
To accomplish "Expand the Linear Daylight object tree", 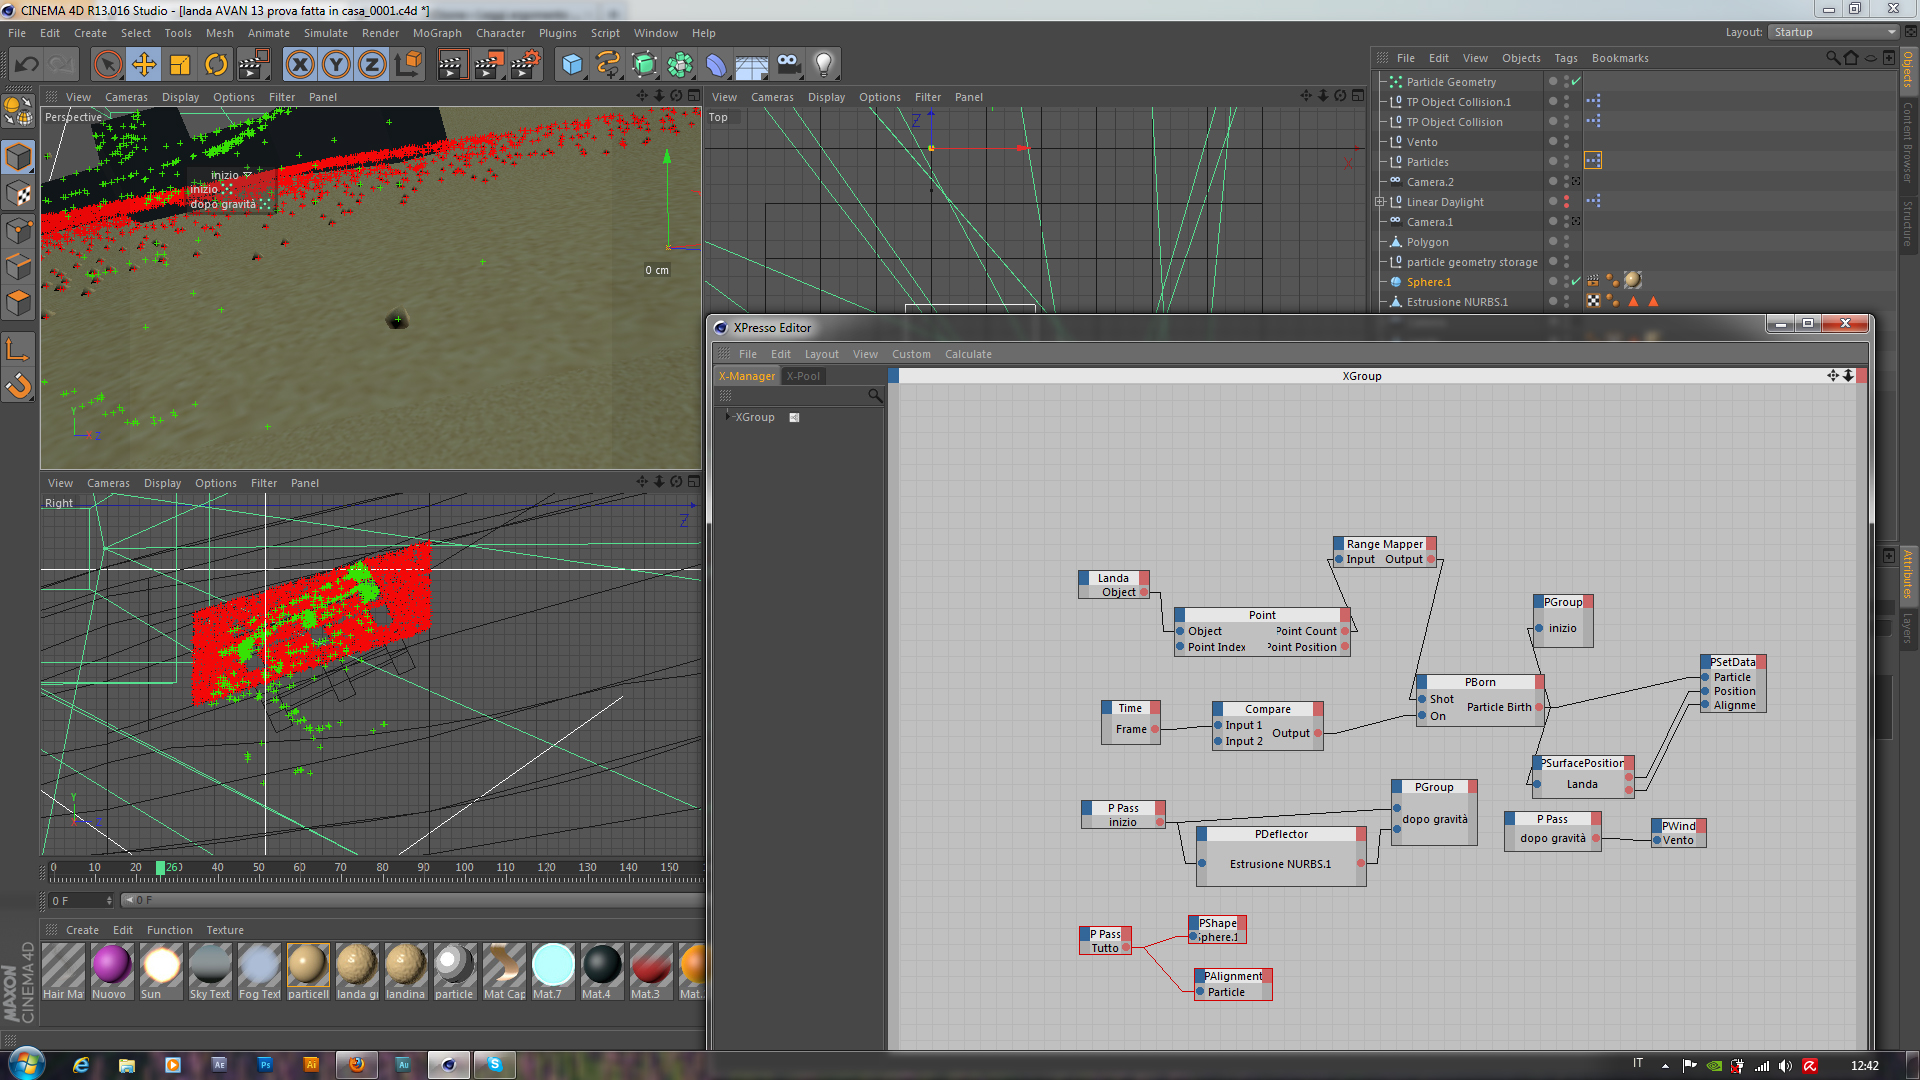I will [x=1381, y=202].
